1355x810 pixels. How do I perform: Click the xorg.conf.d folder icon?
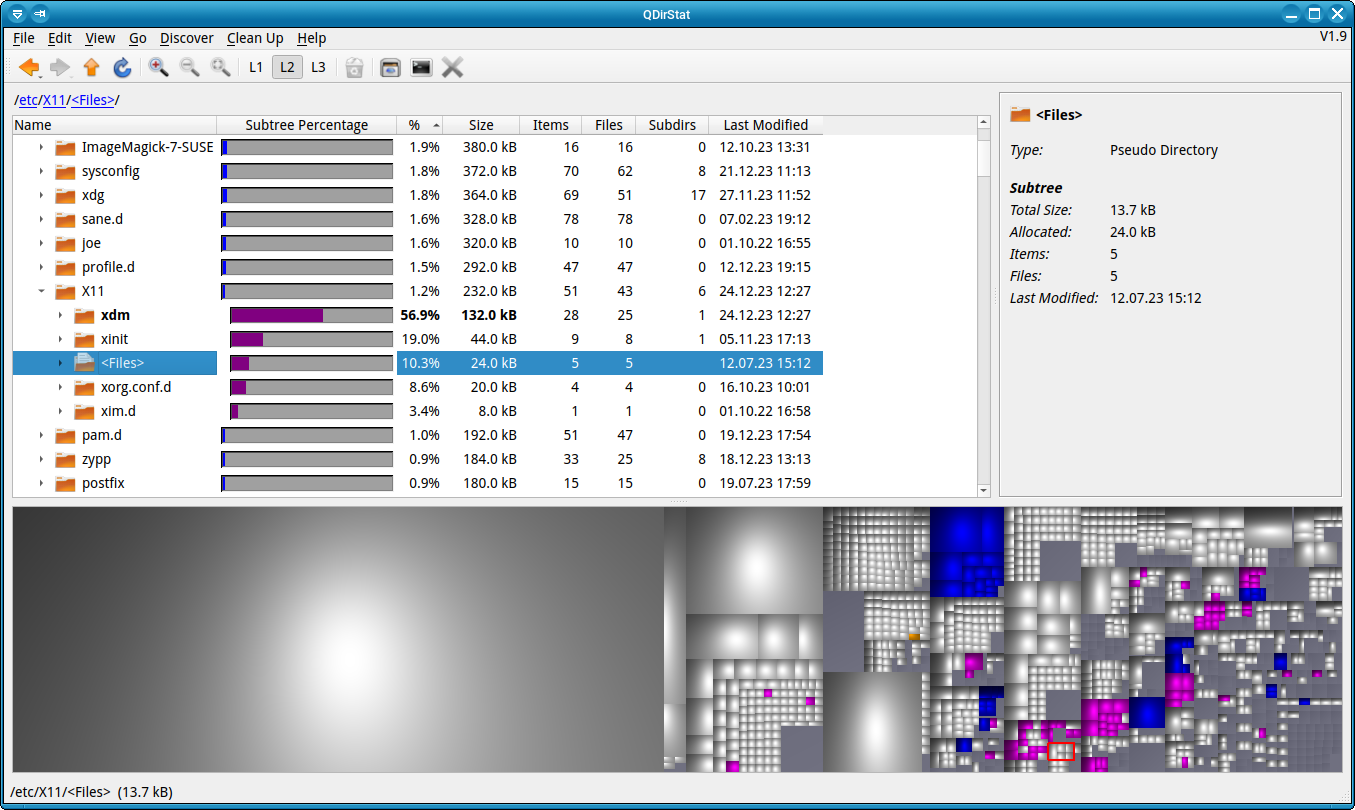[x=84, y=387]
